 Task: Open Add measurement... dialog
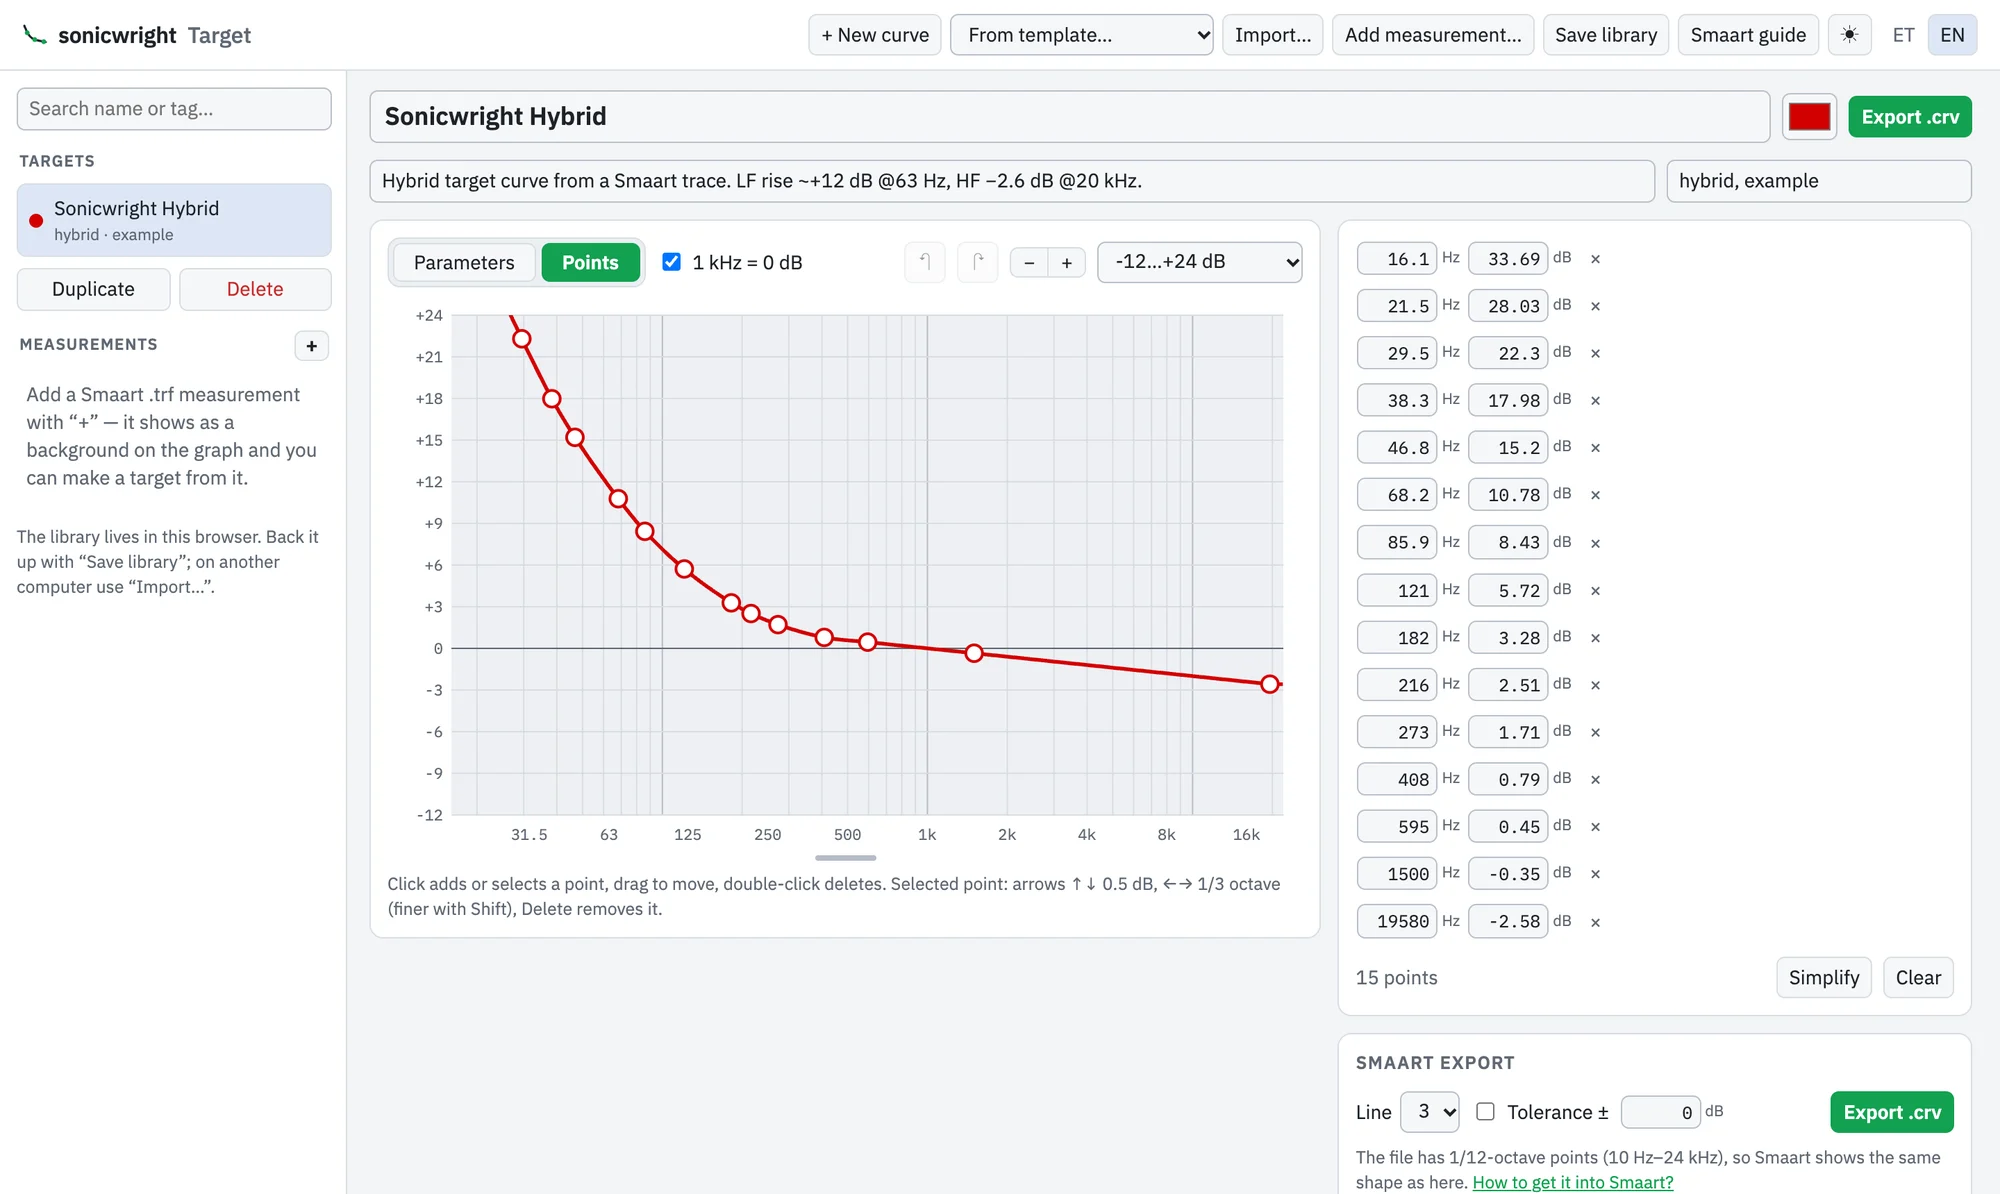pyautogui.click(x=1433, y=35)
